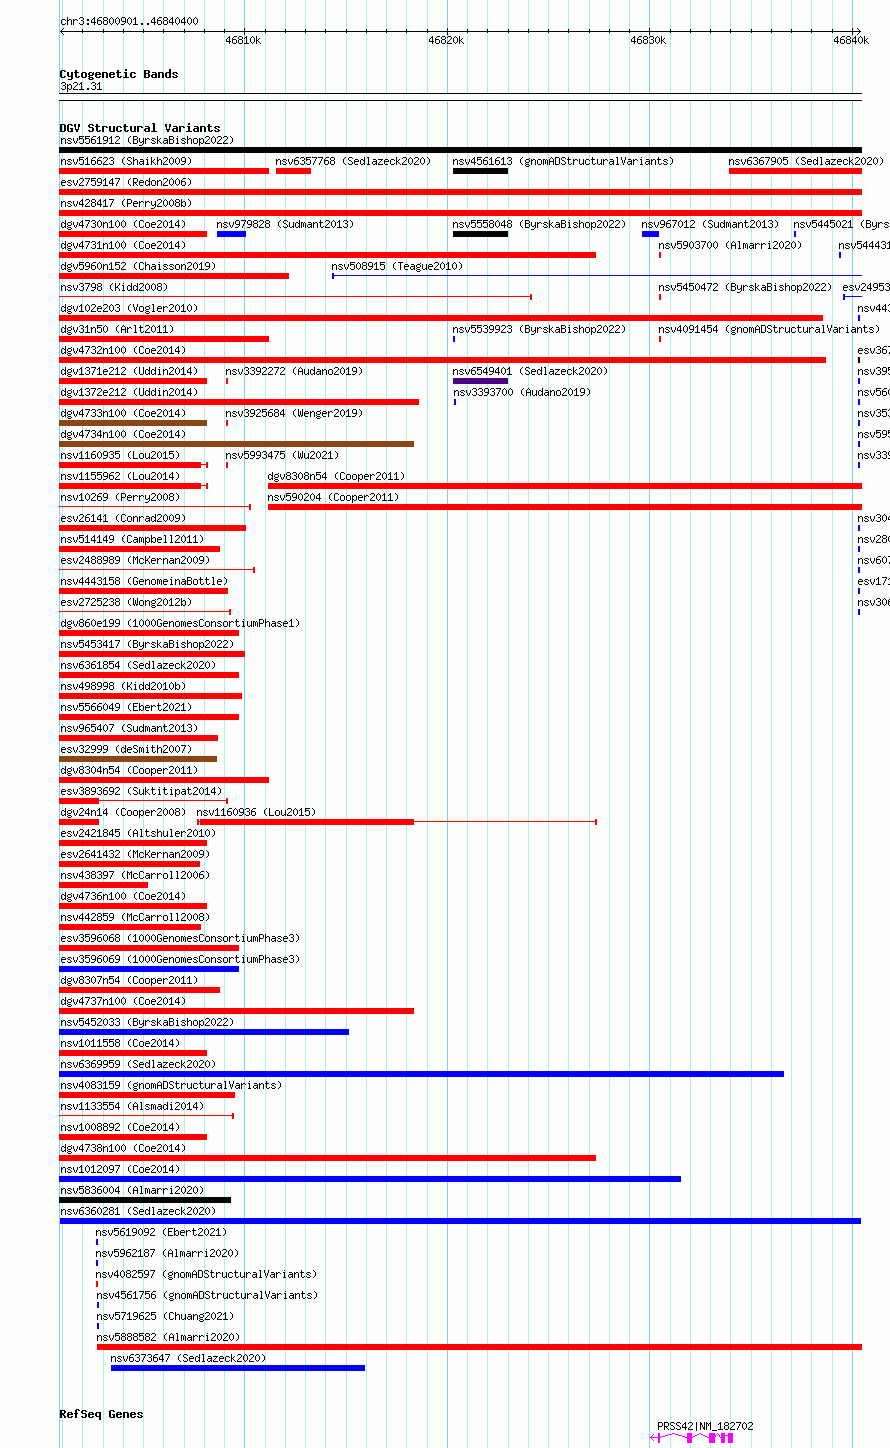Click esv3893692 (Suktitipat2014) label
Image resolution: width=890 pixels, height=1448 pixels.
[140, 791]
